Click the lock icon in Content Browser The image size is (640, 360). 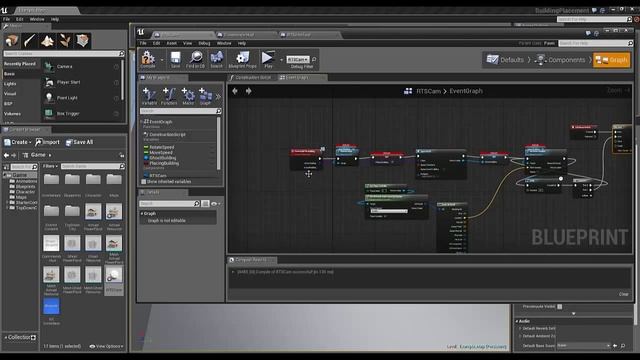(122, 155)
